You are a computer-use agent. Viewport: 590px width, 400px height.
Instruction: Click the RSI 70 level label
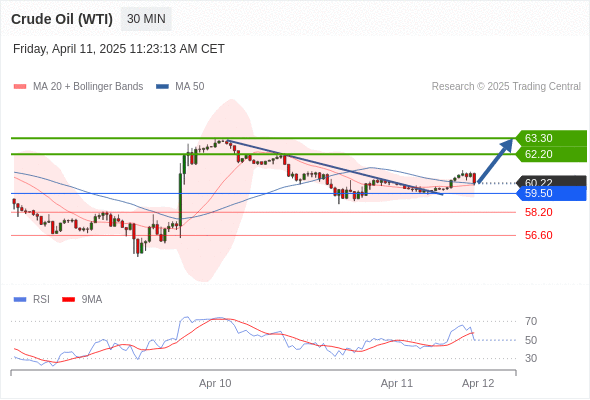click(x=531, y=321)
